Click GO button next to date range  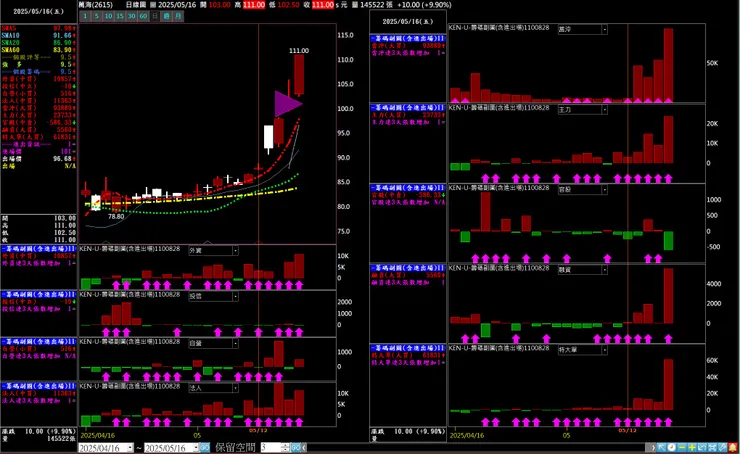point(205,448)
